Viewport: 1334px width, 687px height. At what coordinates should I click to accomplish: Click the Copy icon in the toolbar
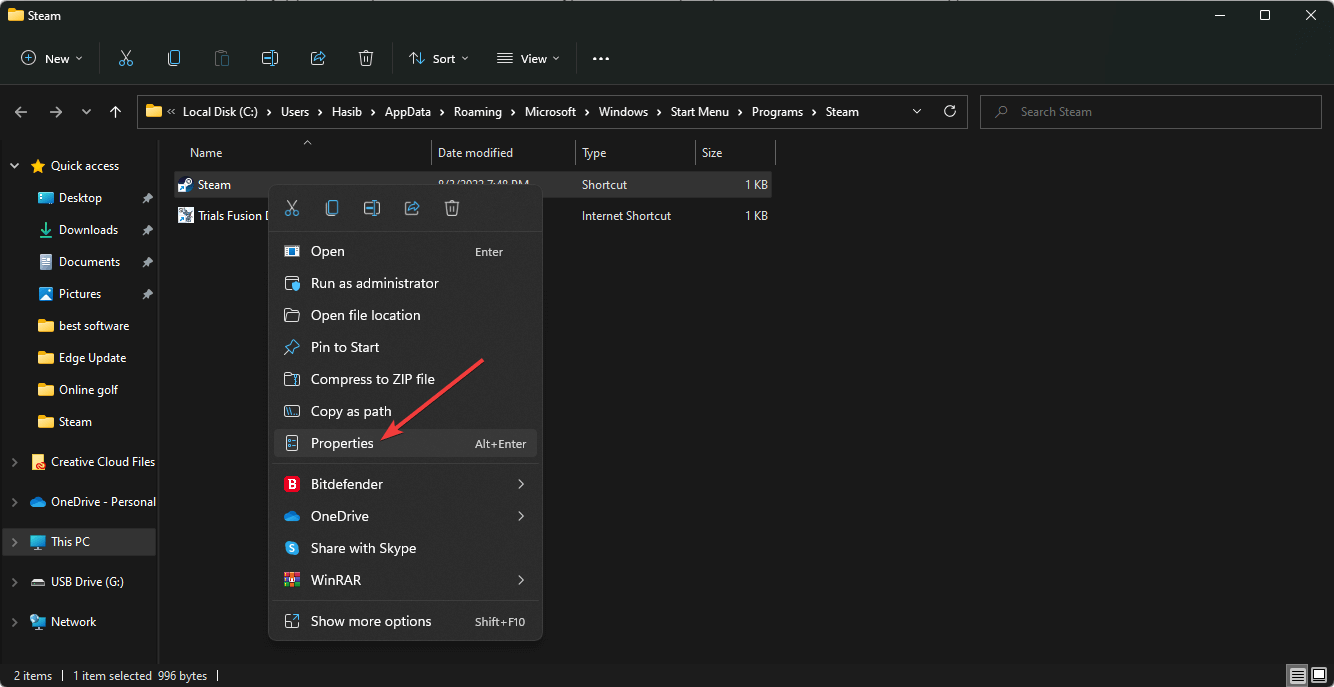[174, 58]
